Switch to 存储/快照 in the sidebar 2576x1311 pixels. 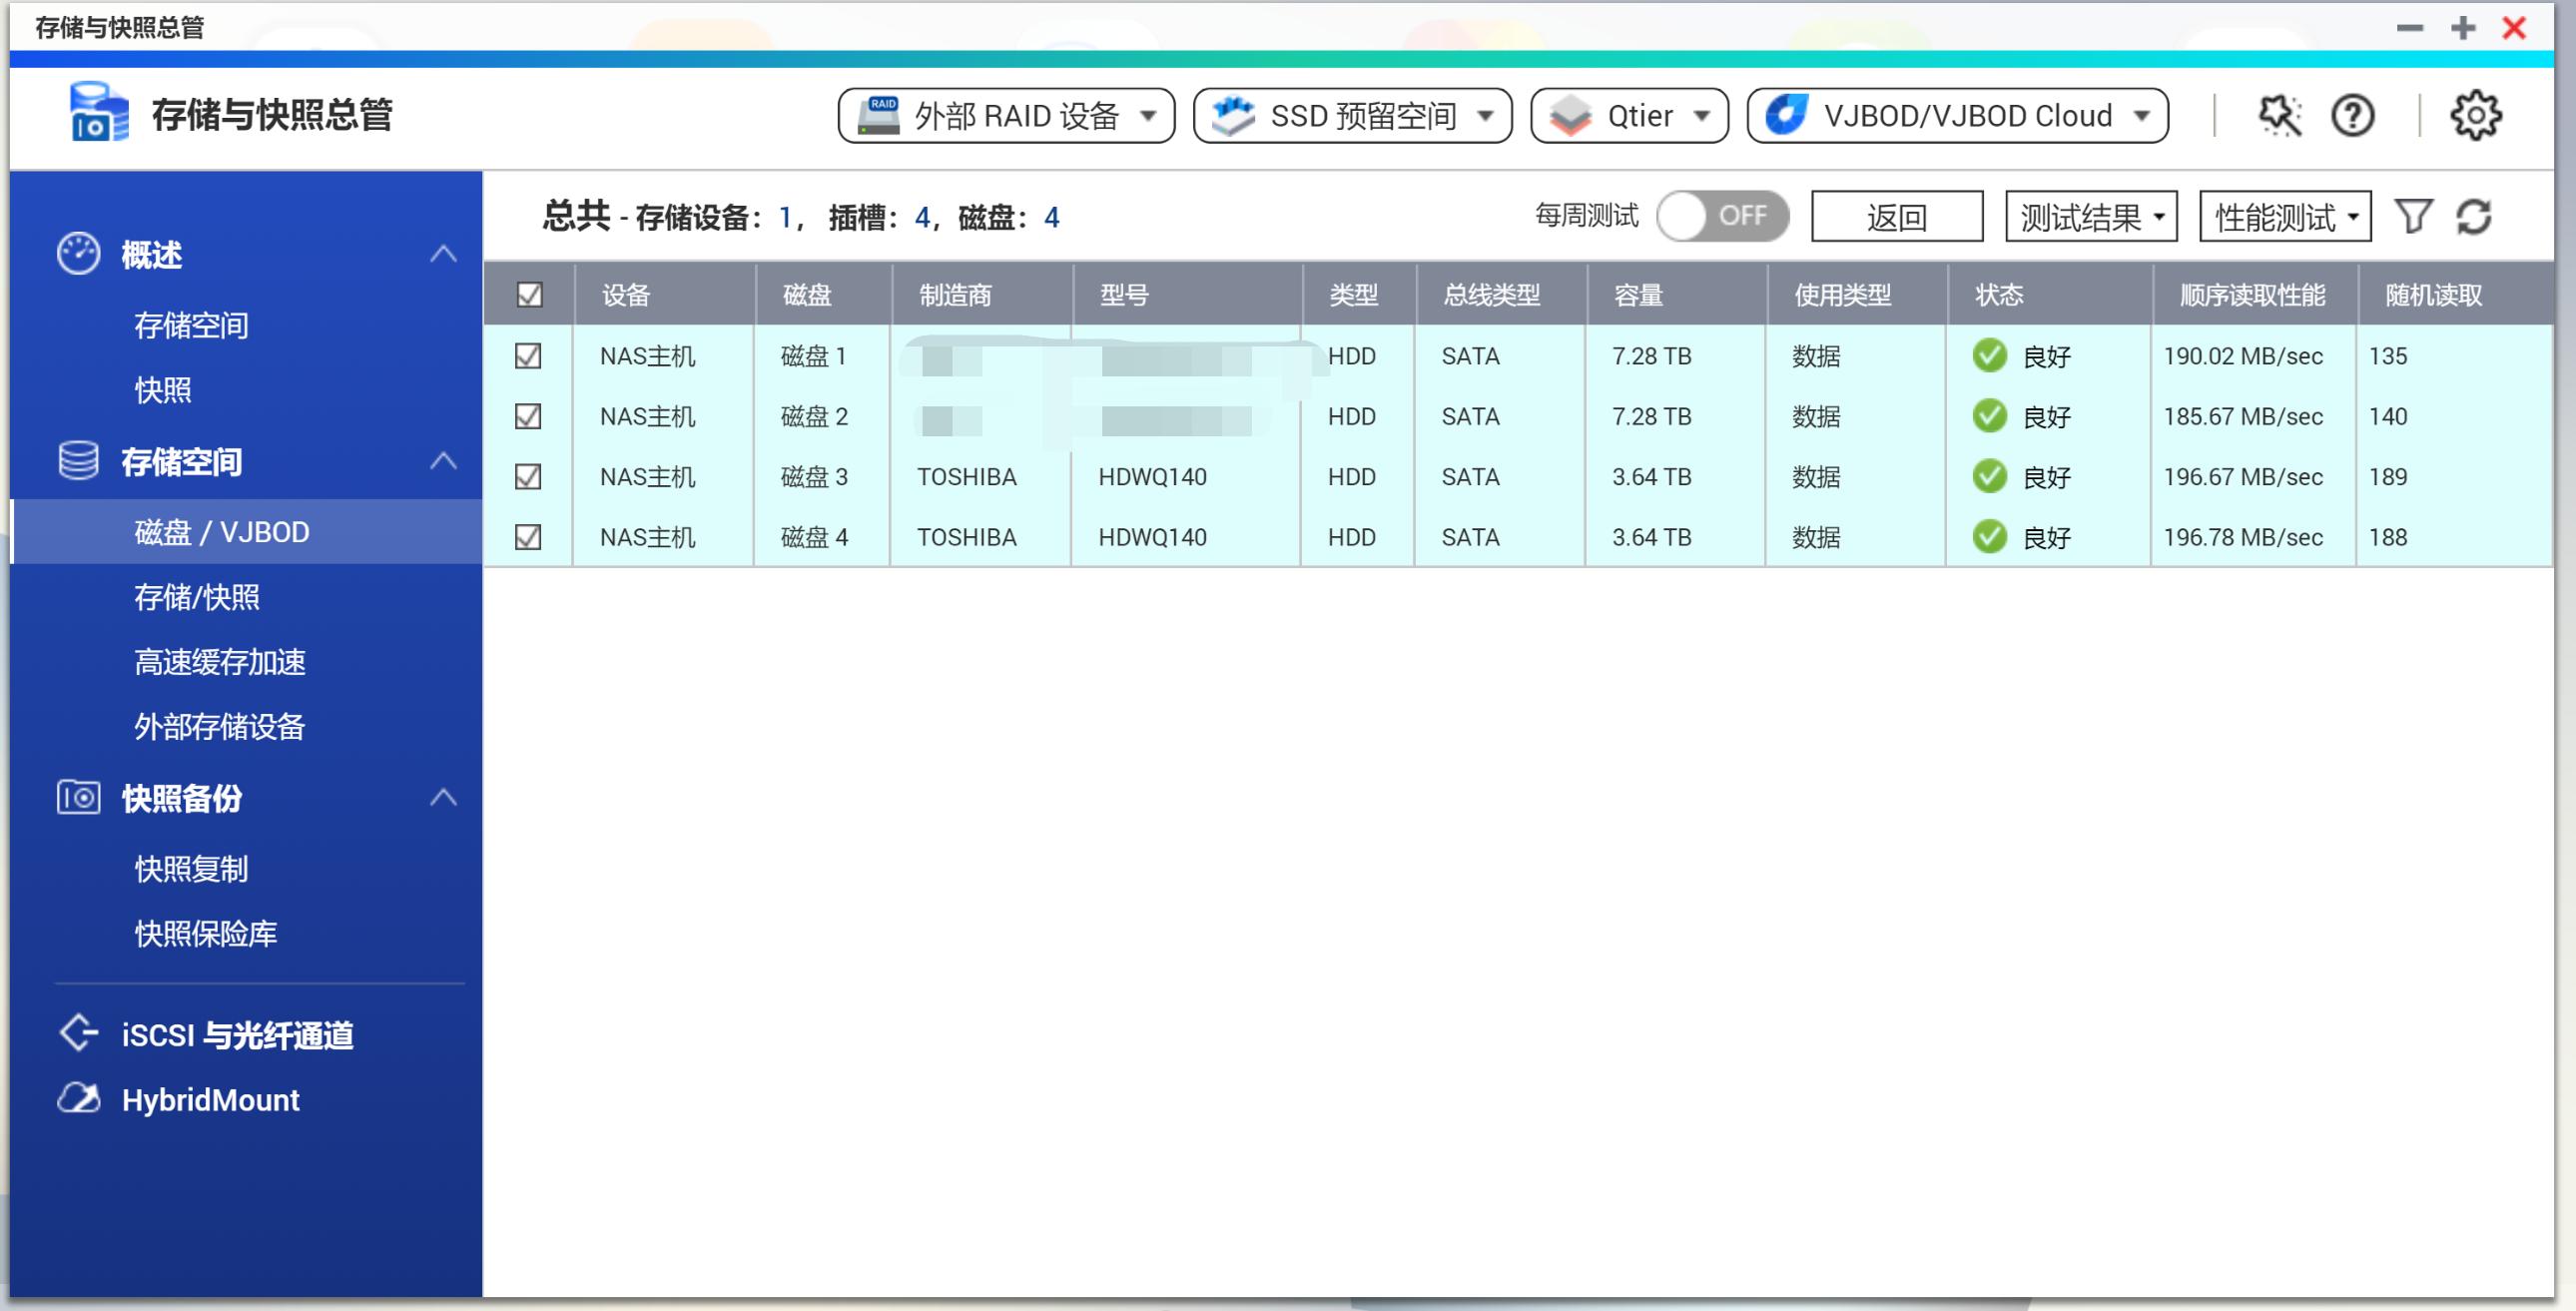click(197, 597)
